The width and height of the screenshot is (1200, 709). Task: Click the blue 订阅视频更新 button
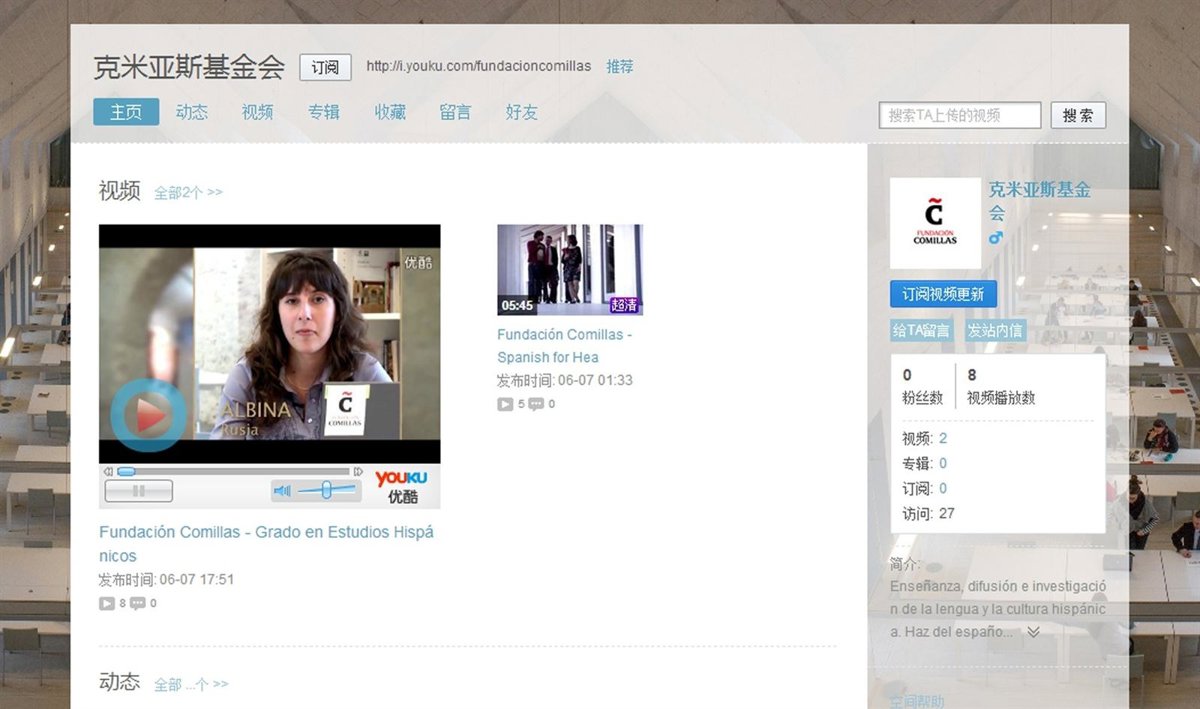pyautogui.click(x=943, y=294)
